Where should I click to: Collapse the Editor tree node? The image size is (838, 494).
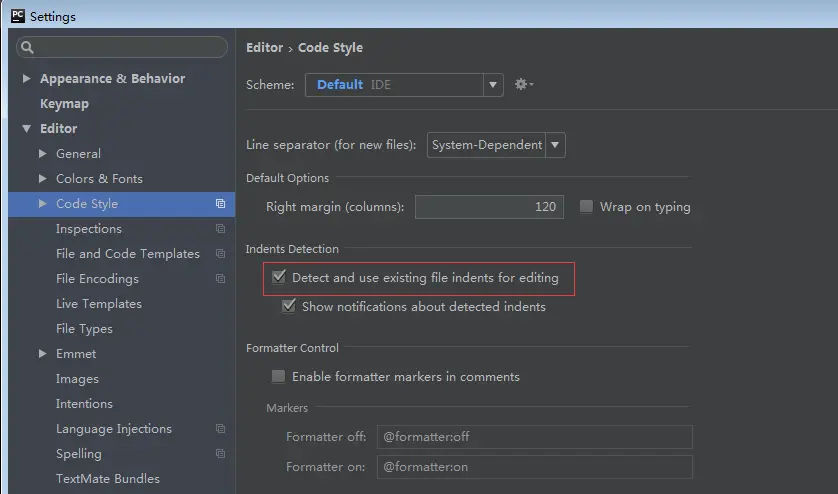pos(26,129)
